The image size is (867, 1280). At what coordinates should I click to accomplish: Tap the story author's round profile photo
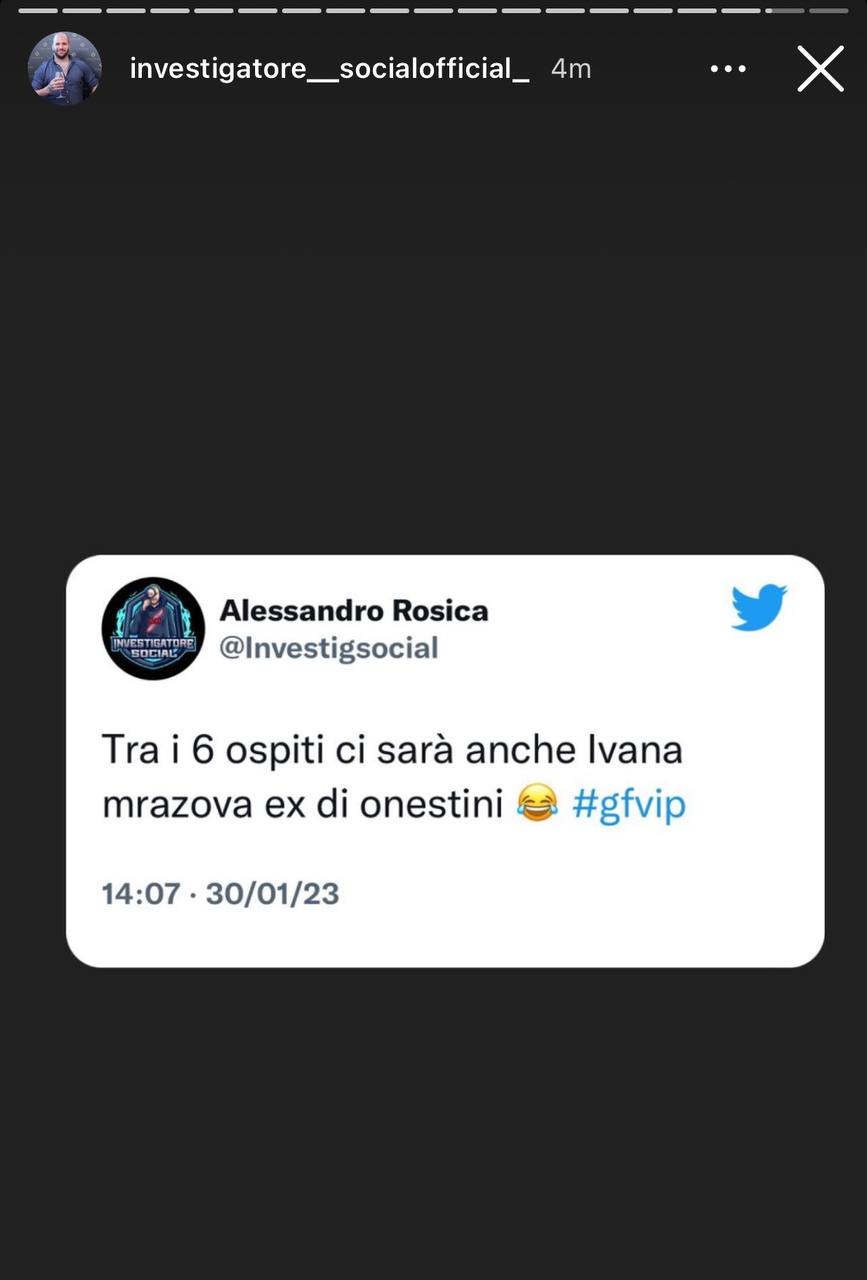pyautogui.click(x=65, y=68)
